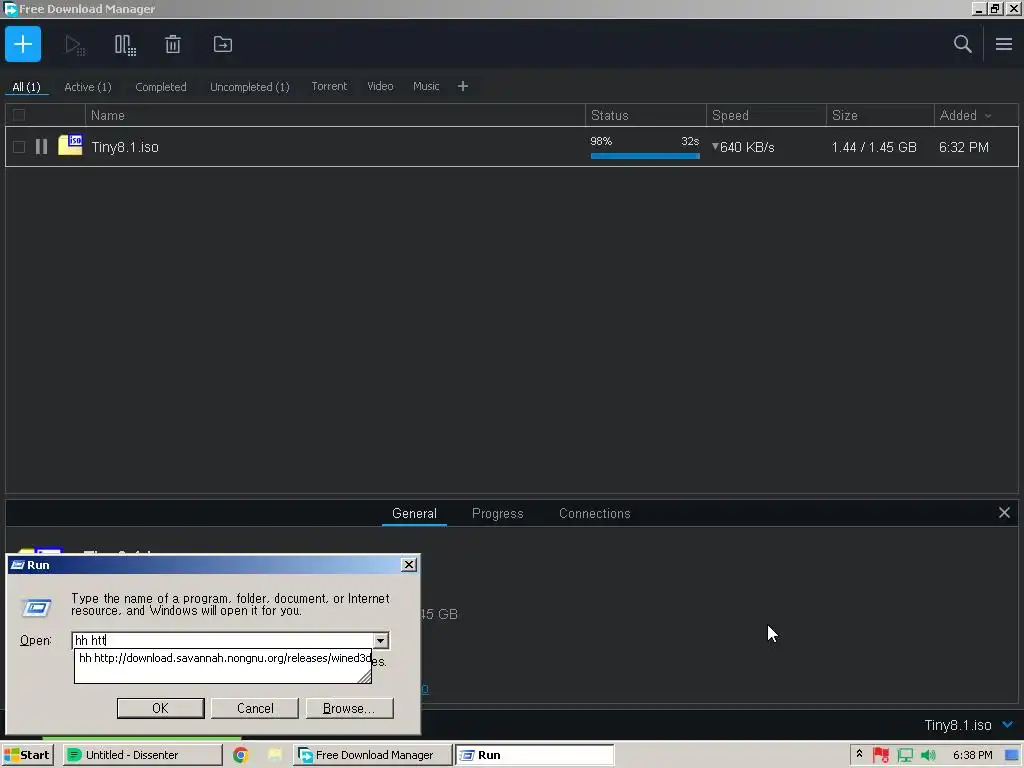Add a new download with the plus button

(x=23, y=44)
